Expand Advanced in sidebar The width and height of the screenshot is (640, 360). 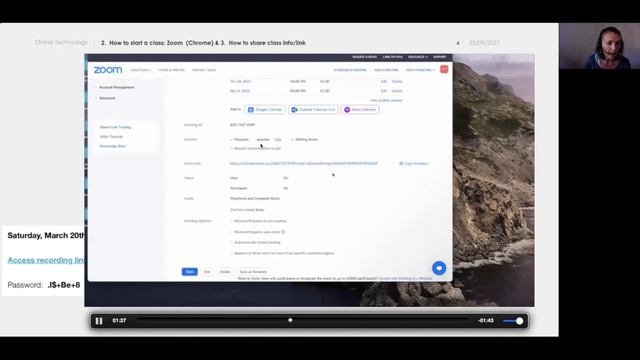(x=107, y=98)
